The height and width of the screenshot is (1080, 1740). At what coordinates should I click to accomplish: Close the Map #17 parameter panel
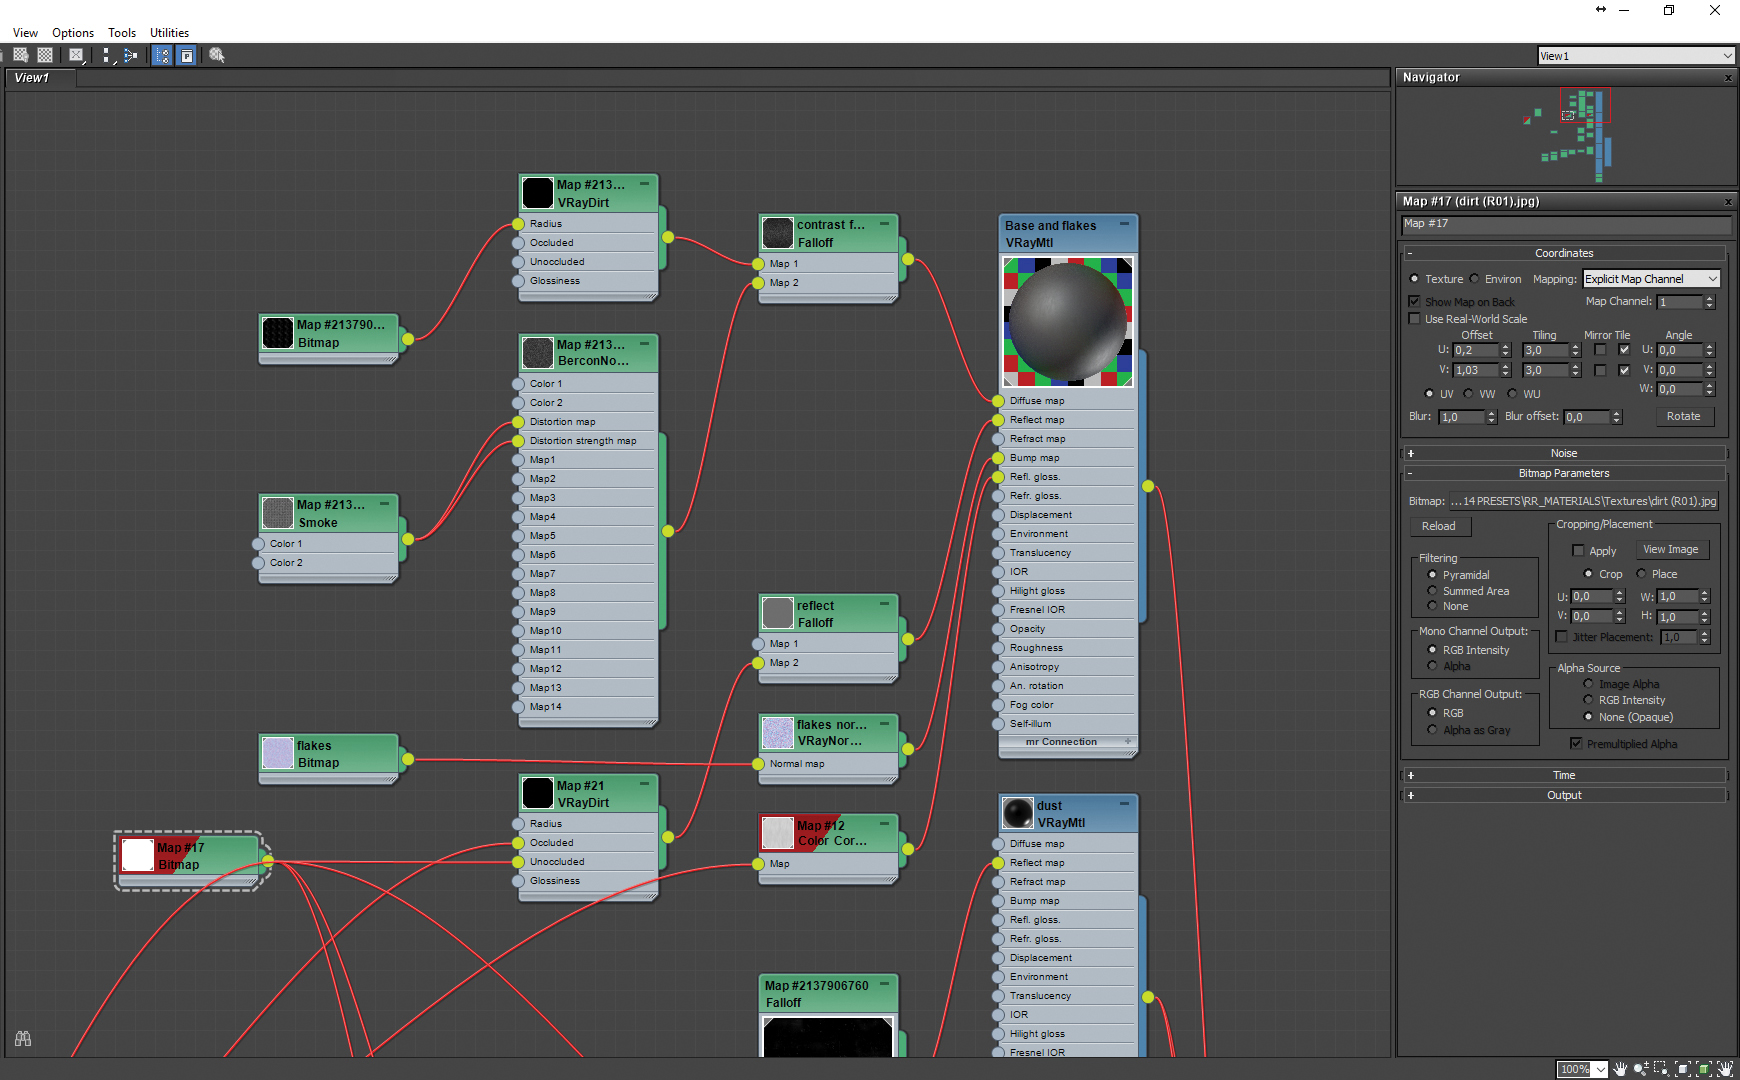pyautogui.click(x=1728, y=202)
